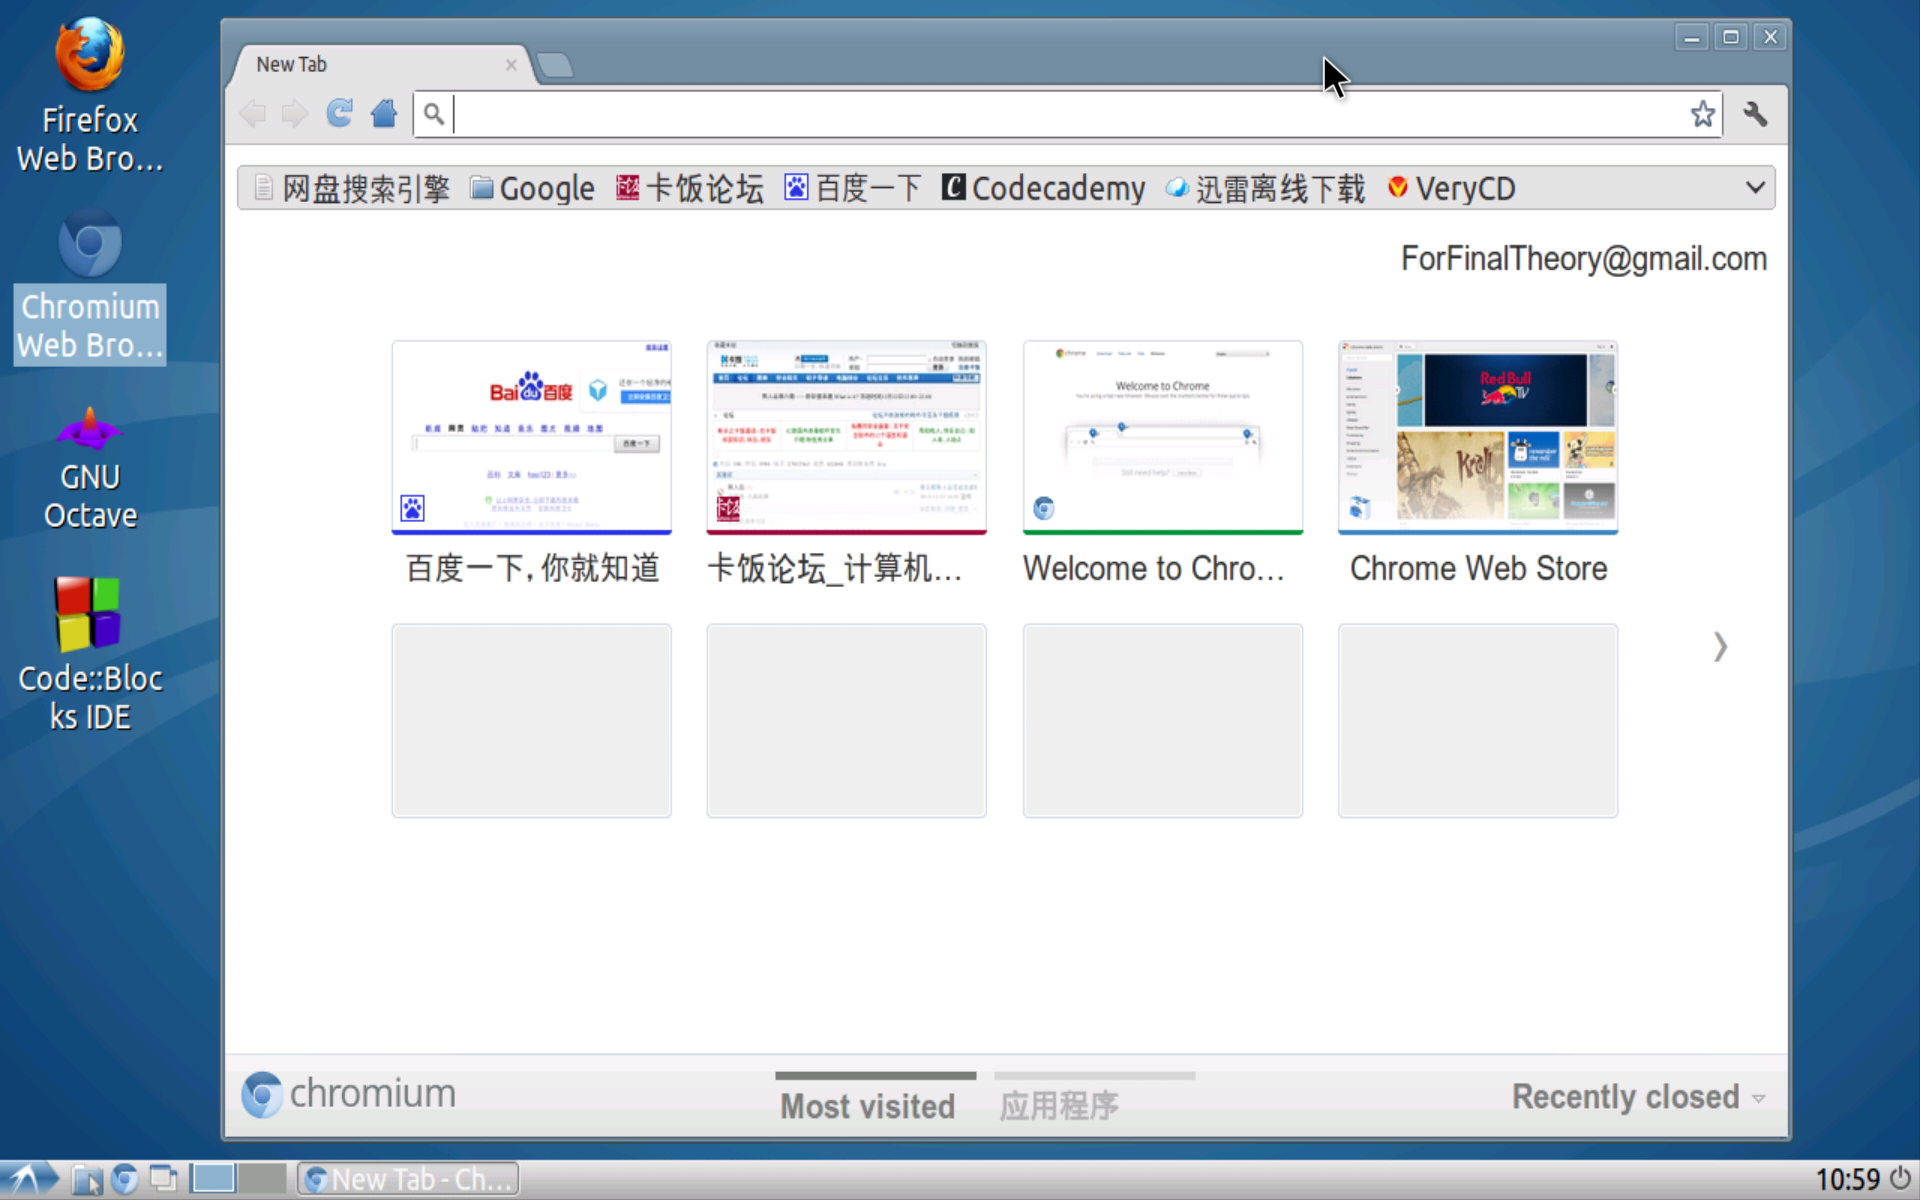Screen dimensions: 1920x1200
Task: Switch to the 应用程序 section
Action: click(1059, 1106)
